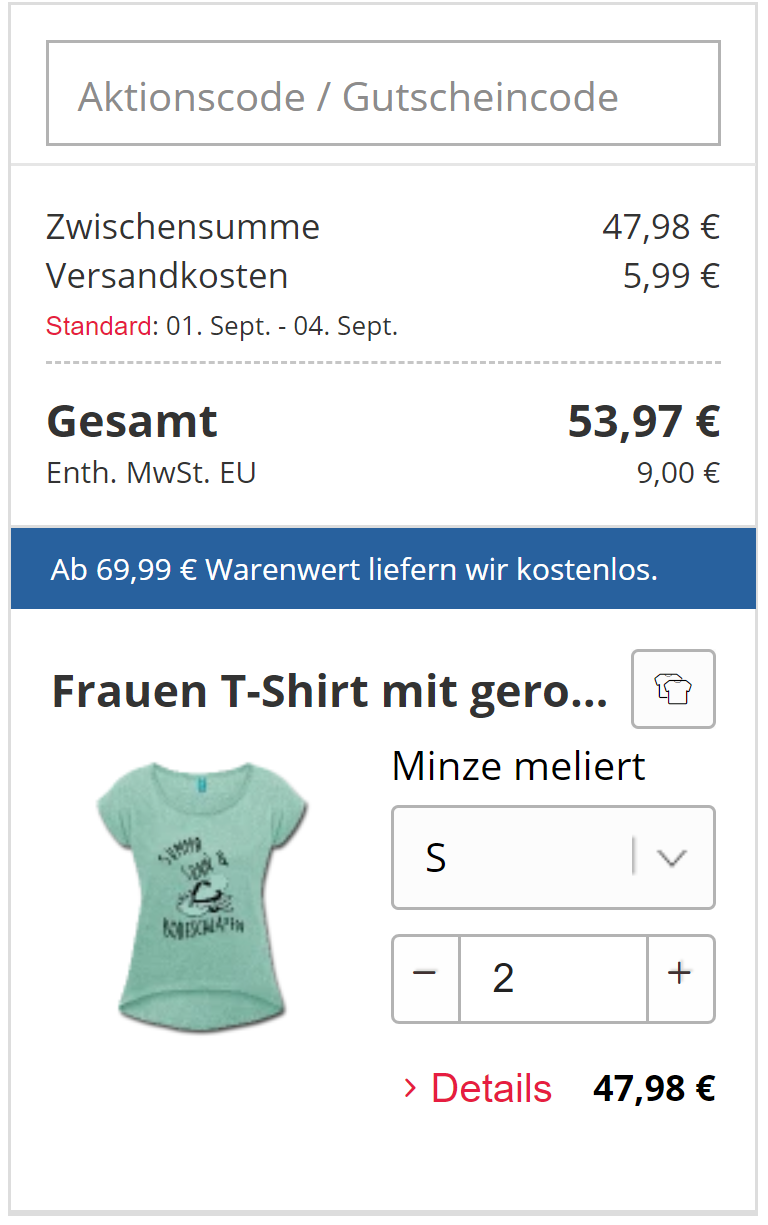This screenshot has height=1225, width=768.
Task: Click the Versandkosten 5,99 € amount
Action: 671,276
